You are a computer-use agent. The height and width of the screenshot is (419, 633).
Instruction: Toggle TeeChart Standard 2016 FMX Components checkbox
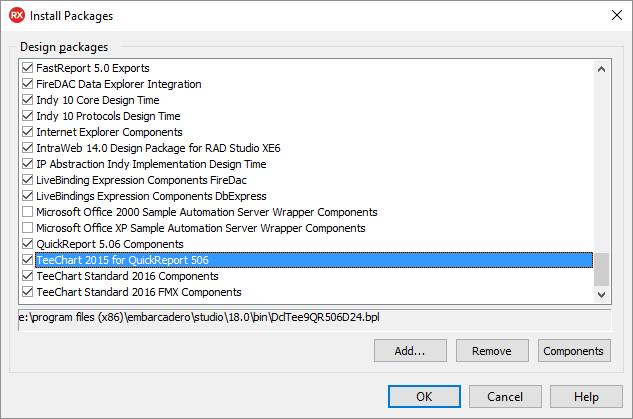27,291
